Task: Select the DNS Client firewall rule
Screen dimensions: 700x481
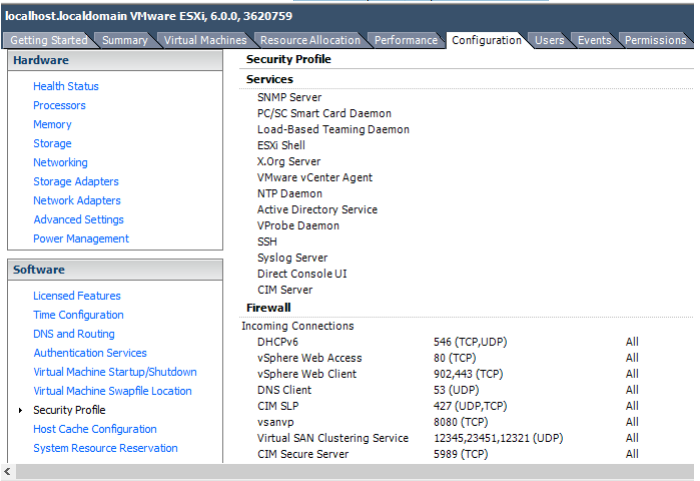Action: (284, 390)
